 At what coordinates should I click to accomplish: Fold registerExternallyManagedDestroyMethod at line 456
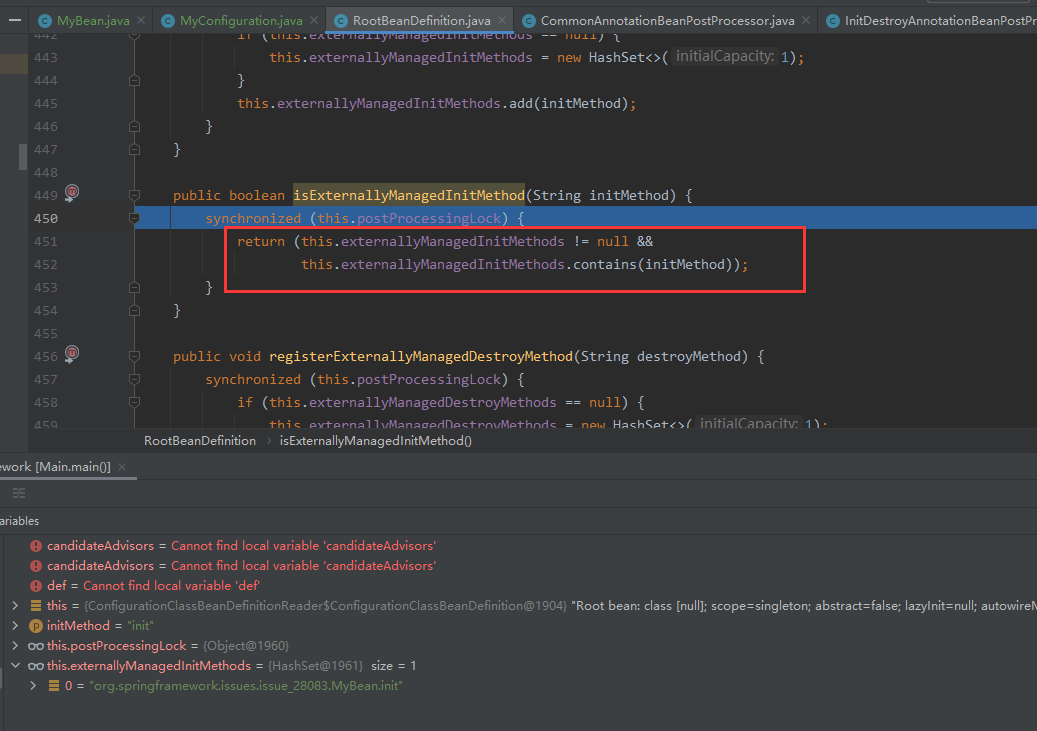click(x=134, y=357)
